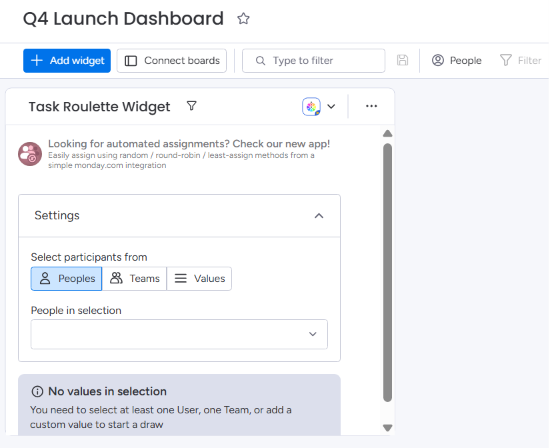Open the widget three-dots menu
The image size is (549, 448).
371,106
